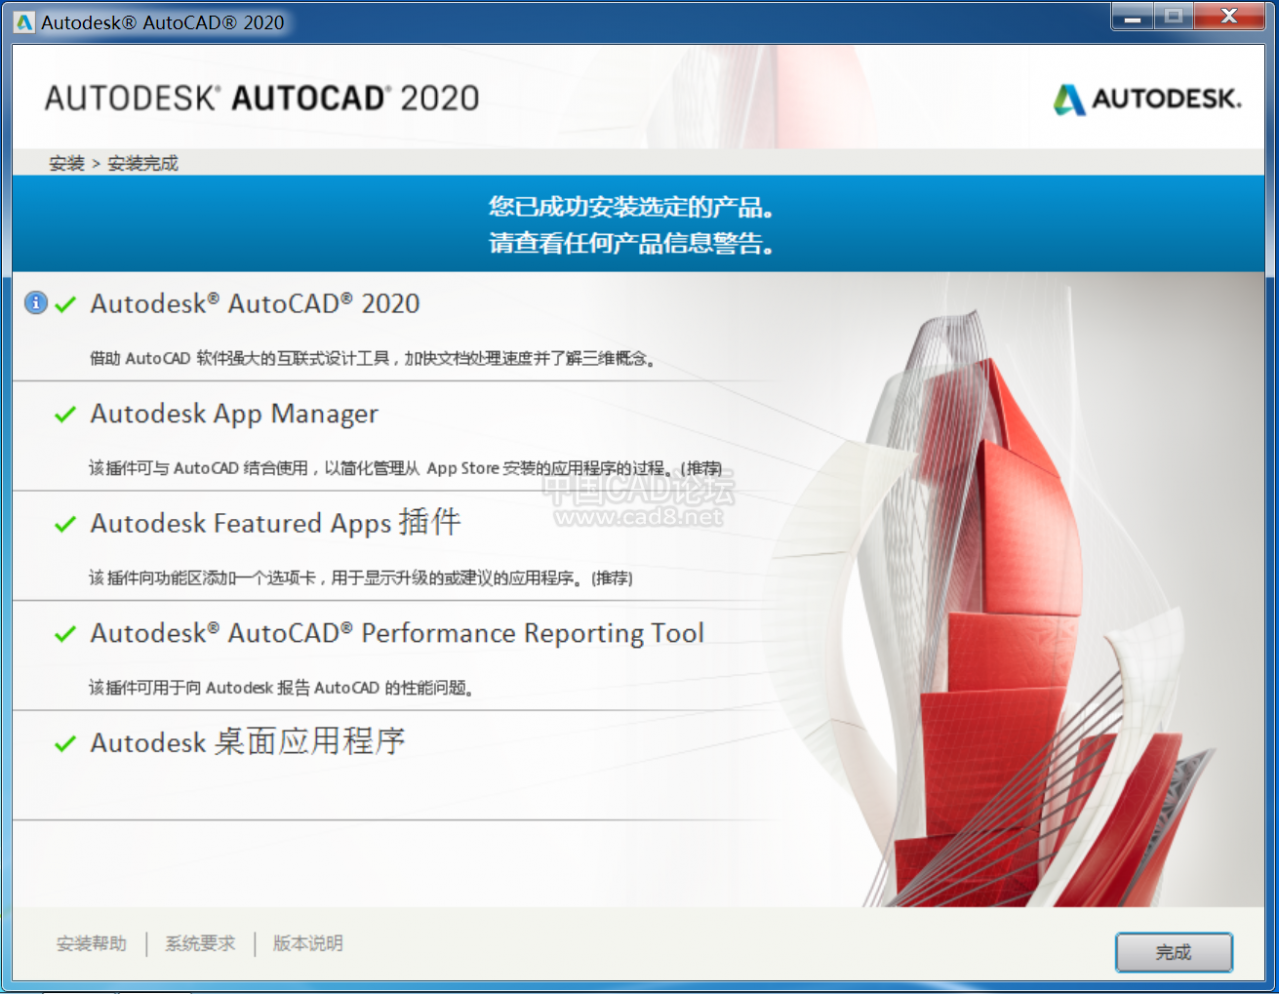This screenshot has height=994, width=1279.
Task: Close the AutoCAD 2020 installer window
Action: click(x=1230, y=17)
